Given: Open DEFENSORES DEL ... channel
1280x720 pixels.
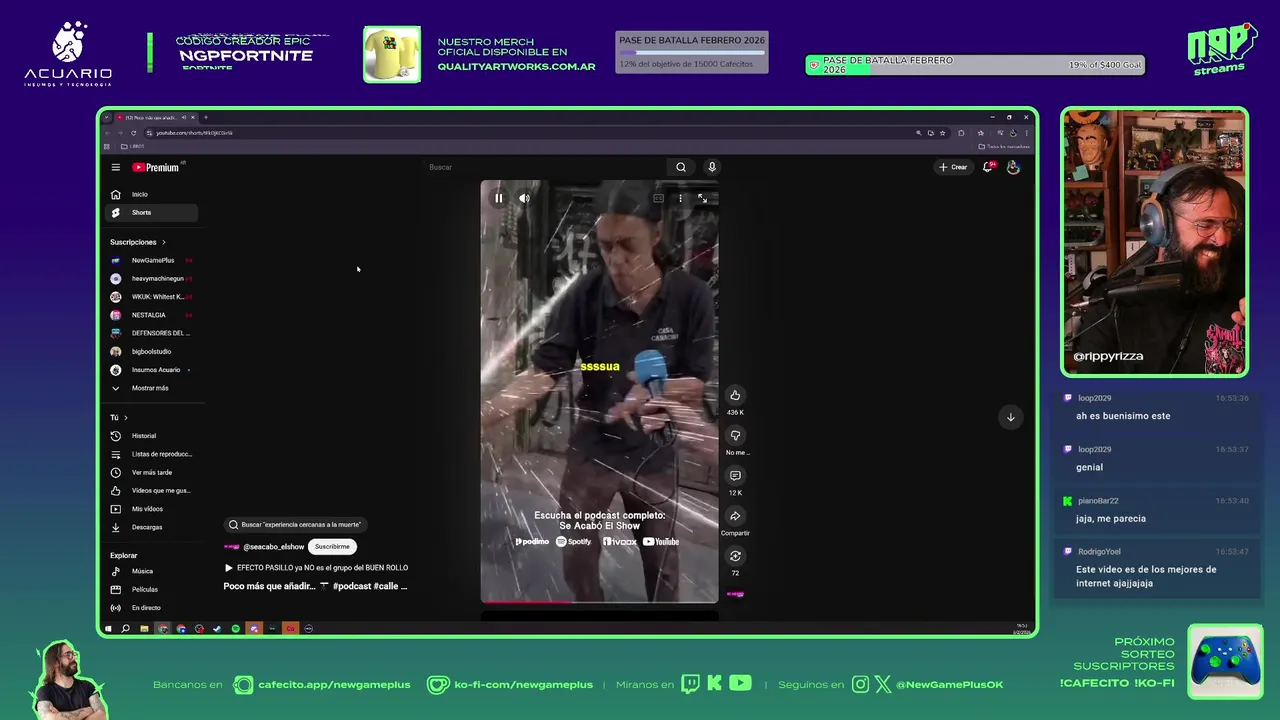Looking at the screenshot, I should pyautogui.click(x=151, y=333).
